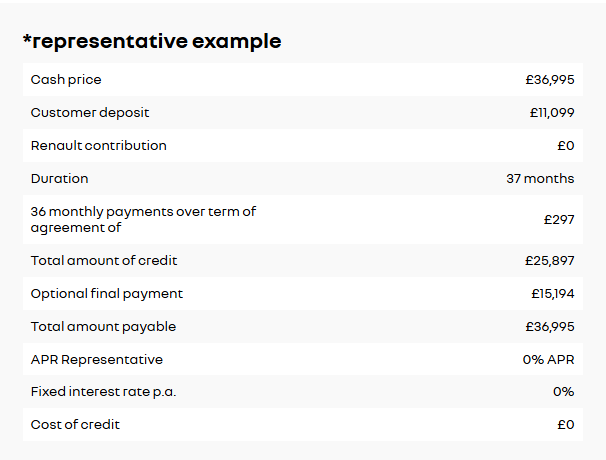Click the £0 cost of credit value
Screen dimensions: 606x460
pos(566,425)
